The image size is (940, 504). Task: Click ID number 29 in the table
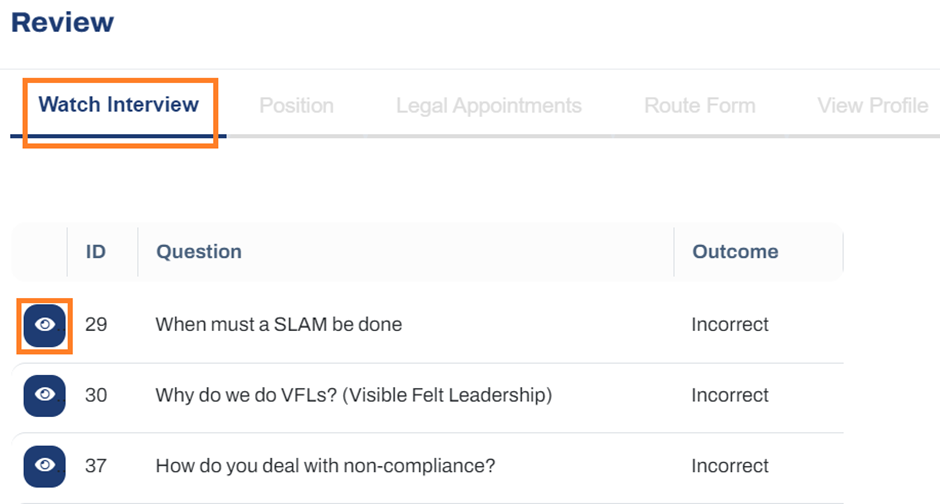click(x=96, y=325)
